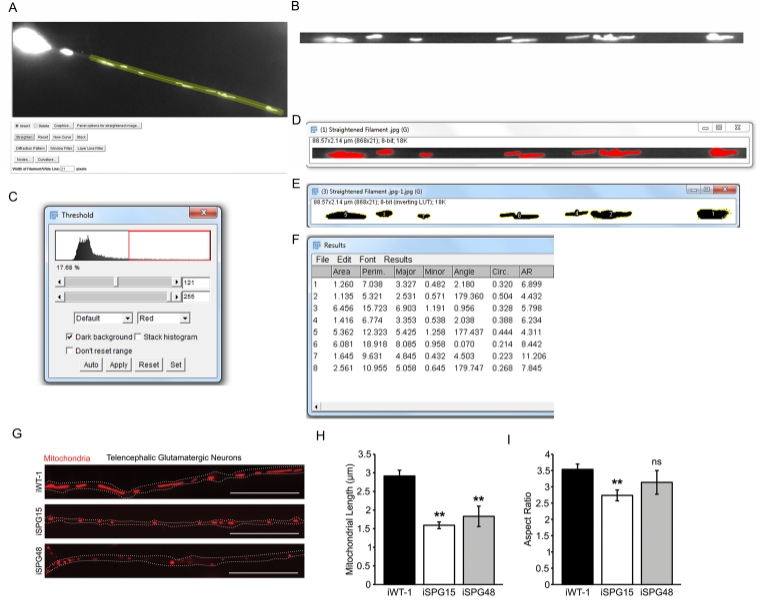Minimize the (3) Straightened Filament window
This screenshot has width=760, height=603.
(694, 190)
